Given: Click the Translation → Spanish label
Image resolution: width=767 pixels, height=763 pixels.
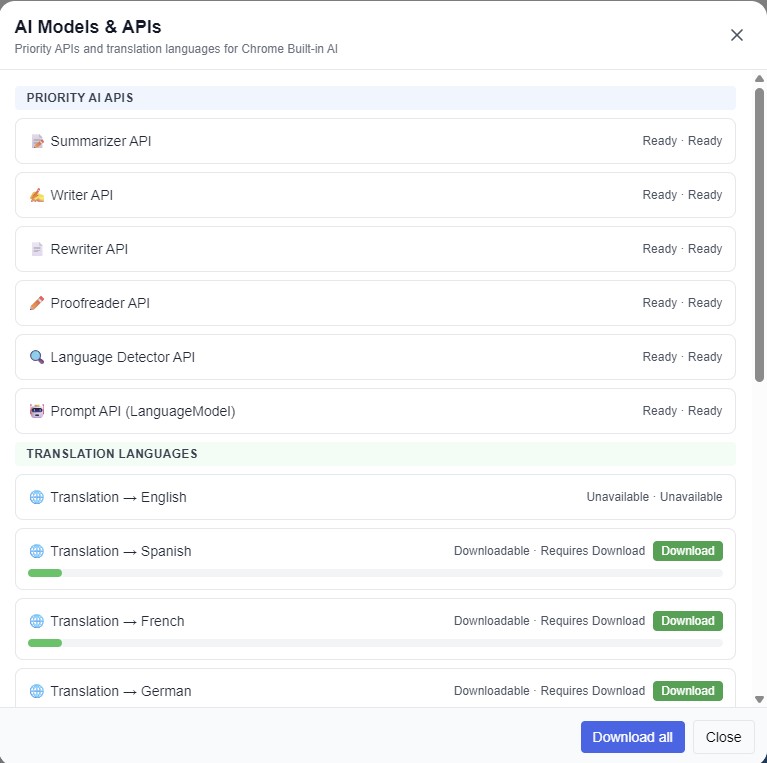Looking at the screenshot, I should point(121,551).
